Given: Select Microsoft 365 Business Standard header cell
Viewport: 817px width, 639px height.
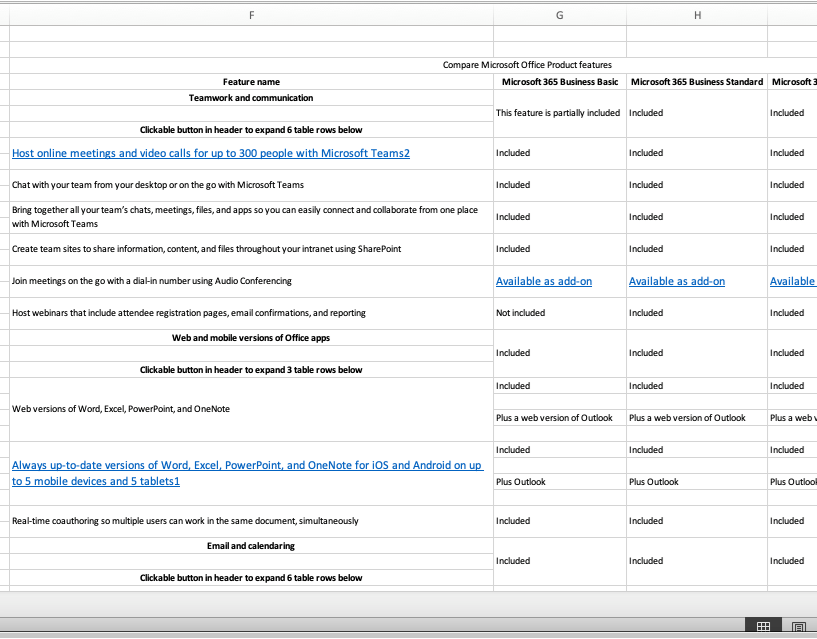Looking at the screenshot, I should [x=697, y=82].
